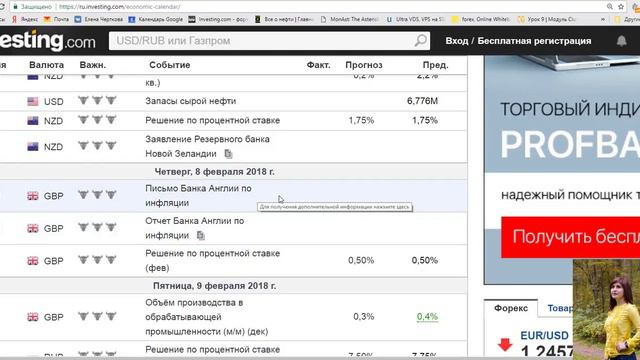Click the Investing.com logo
The image size is (640, 360).
tap(48, 41)
